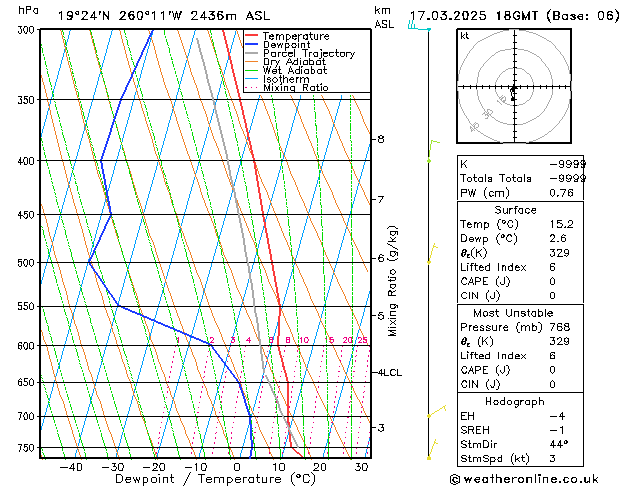Click the wind barb at 700 hPa
The width and height of the screenshot is (629, 486).
point(436,411)
